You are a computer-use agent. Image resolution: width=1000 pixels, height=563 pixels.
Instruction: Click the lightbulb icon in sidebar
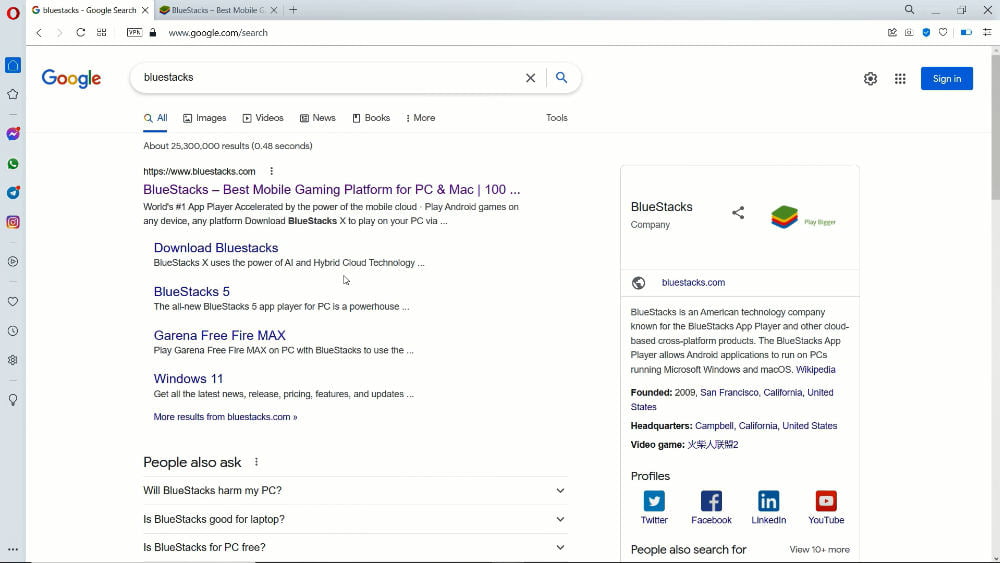click(x=13, y=400)
